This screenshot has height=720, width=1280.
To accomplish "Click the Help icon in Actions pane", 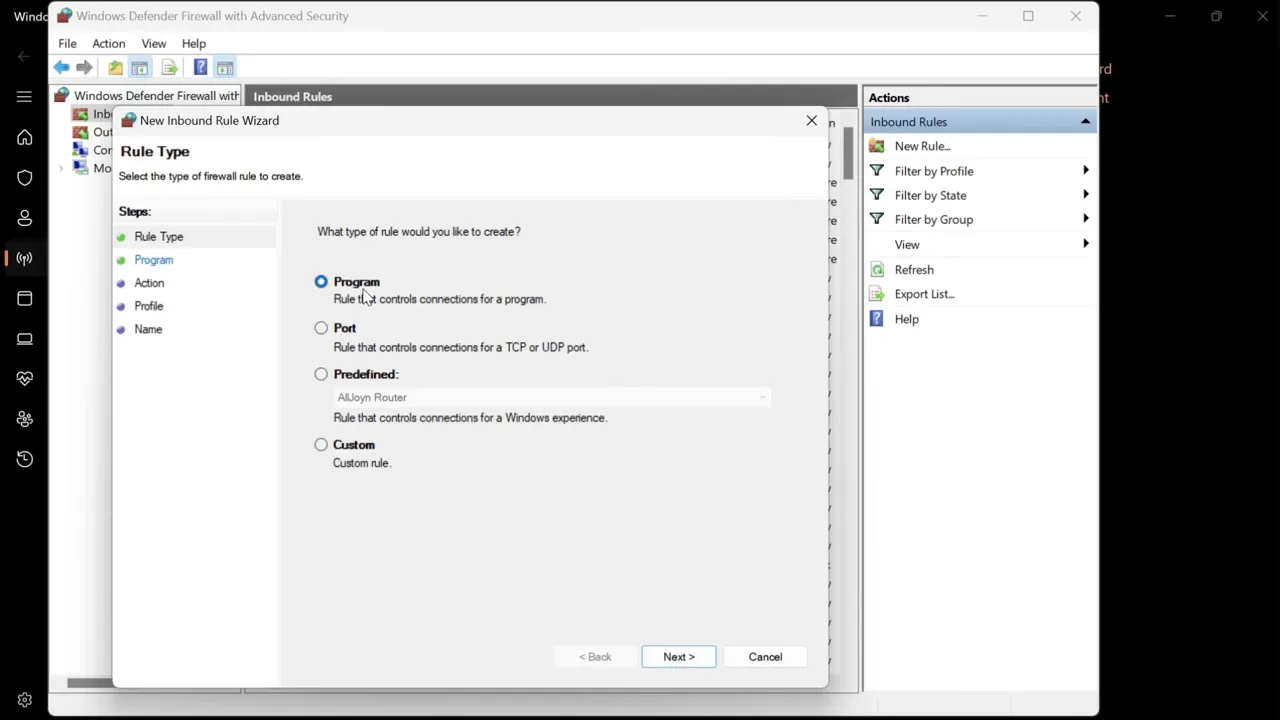I will click(x=877, y=319).
